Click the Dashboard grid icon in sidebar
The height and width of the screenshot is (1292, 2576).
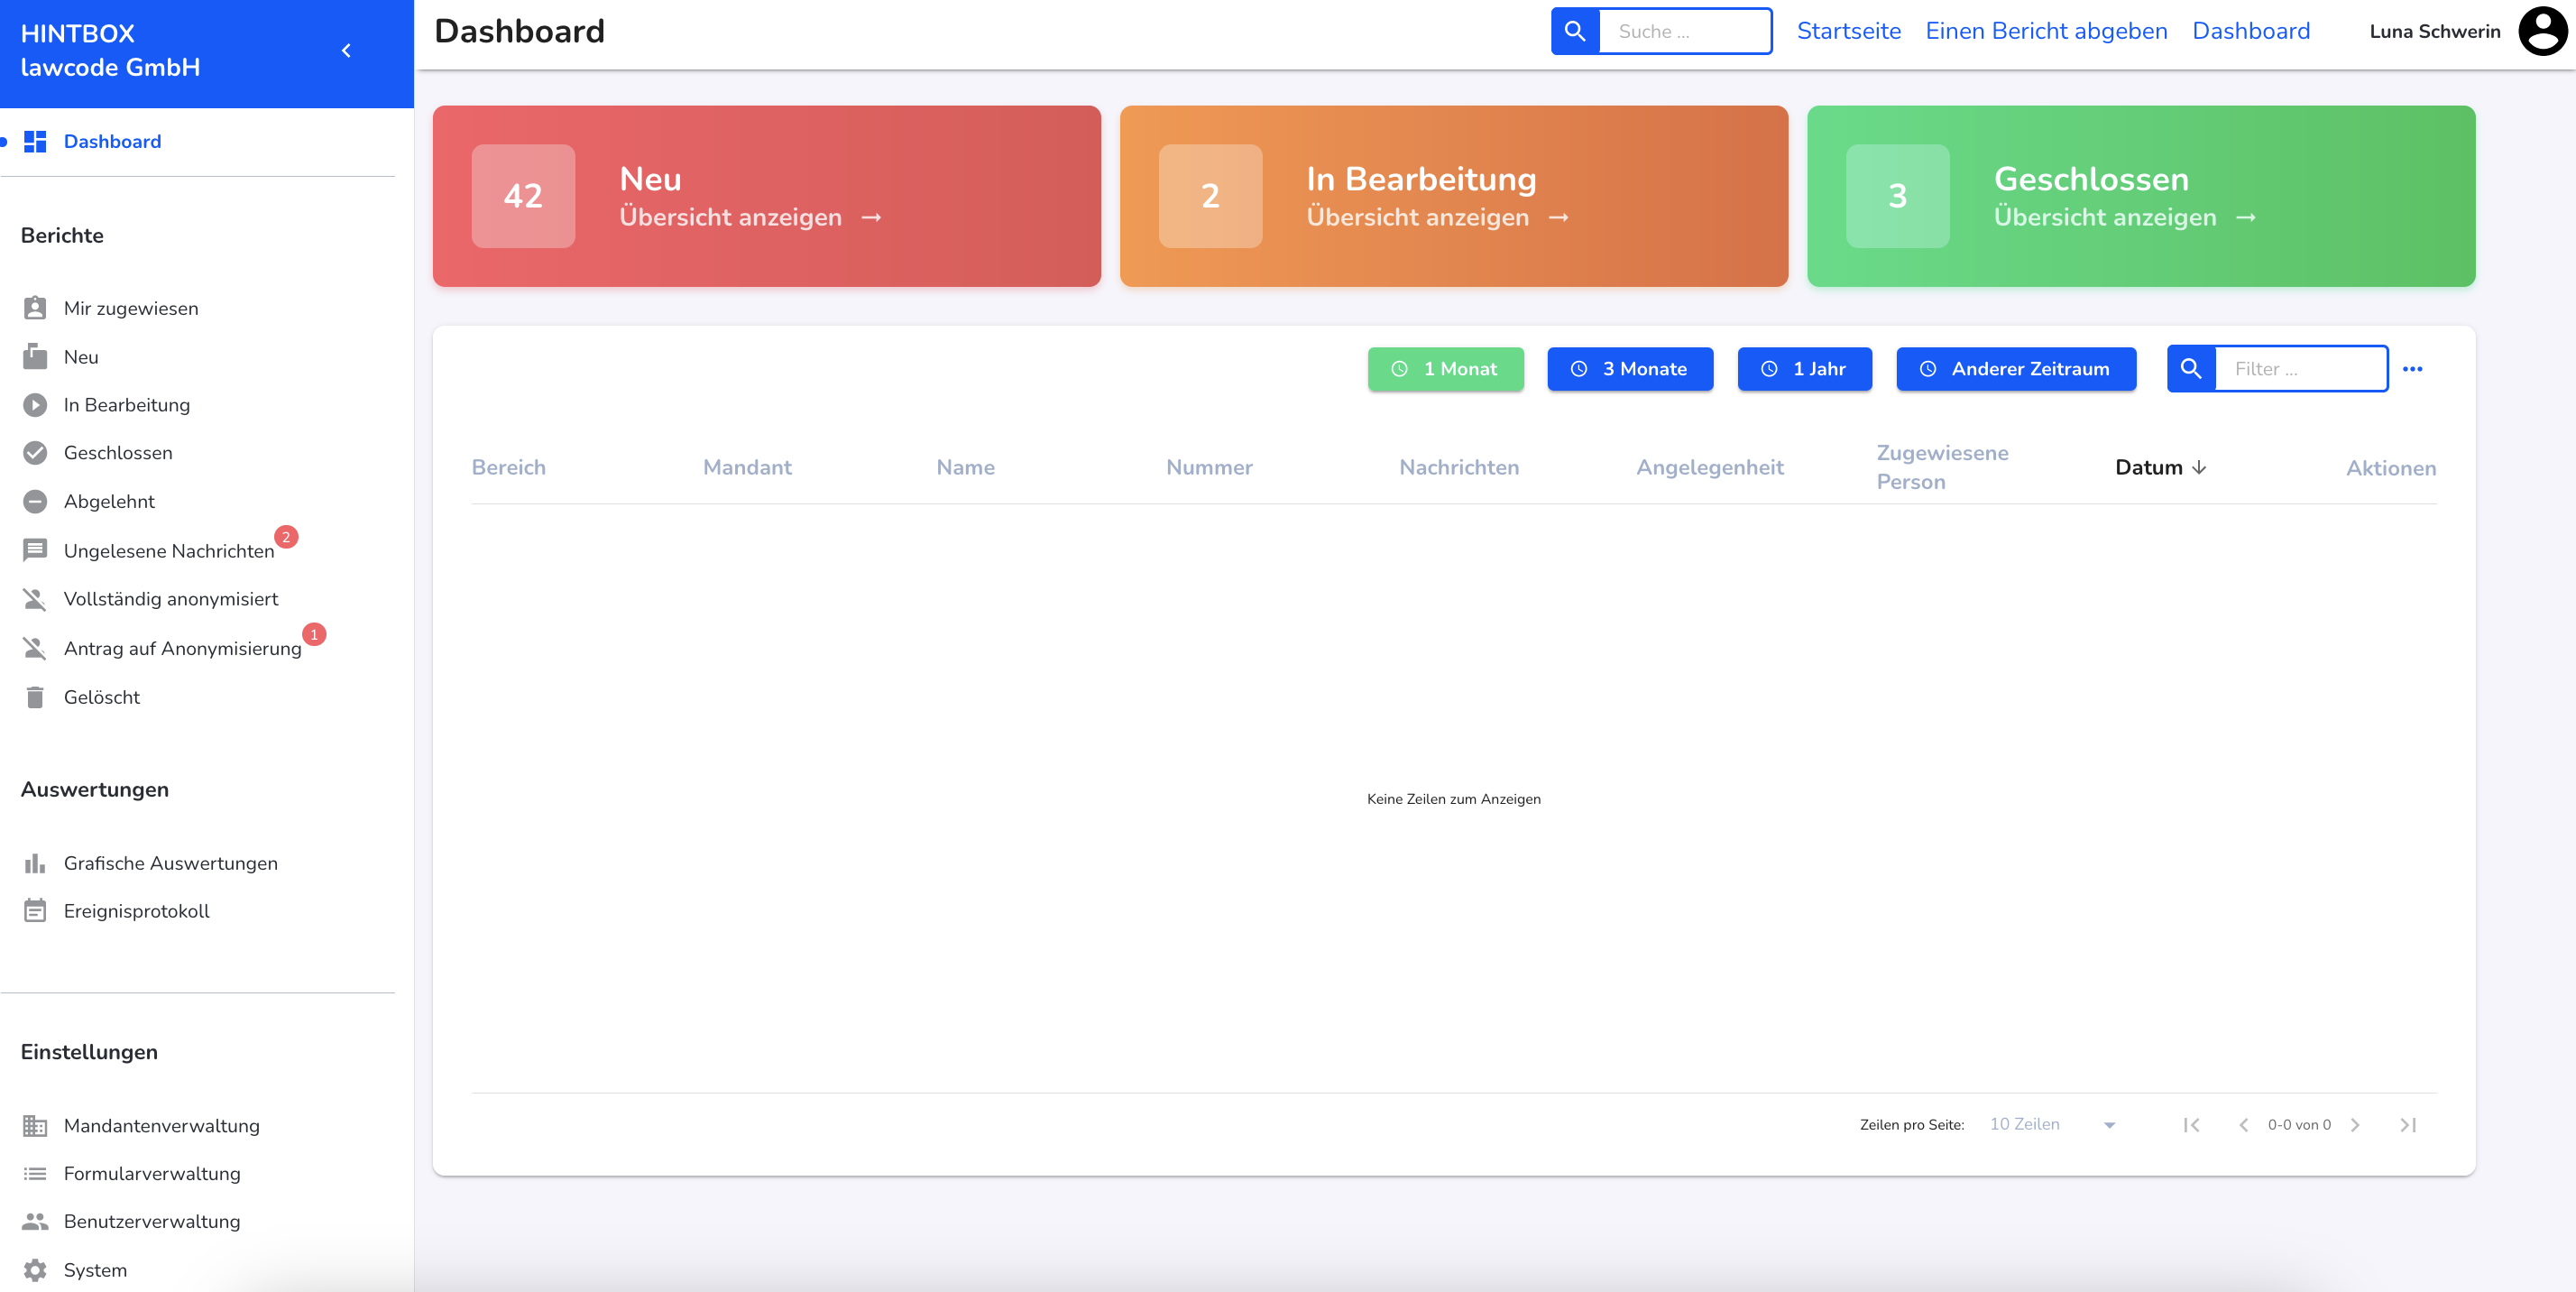[35, 142]
